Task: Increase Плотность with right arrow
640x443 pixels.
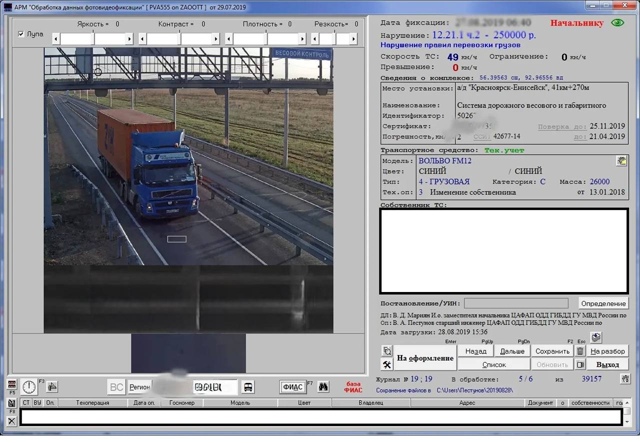Action: point(302,39)
